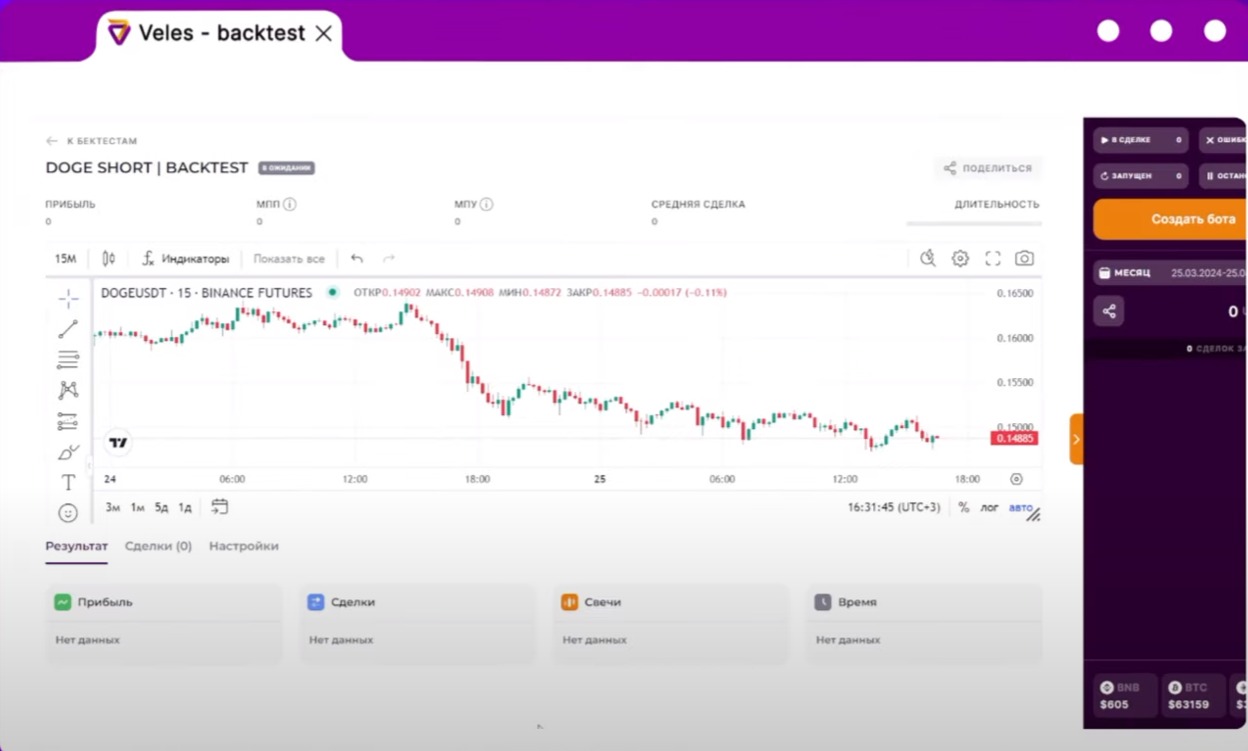Select the crosshair cursor tool

click(68, 298)
